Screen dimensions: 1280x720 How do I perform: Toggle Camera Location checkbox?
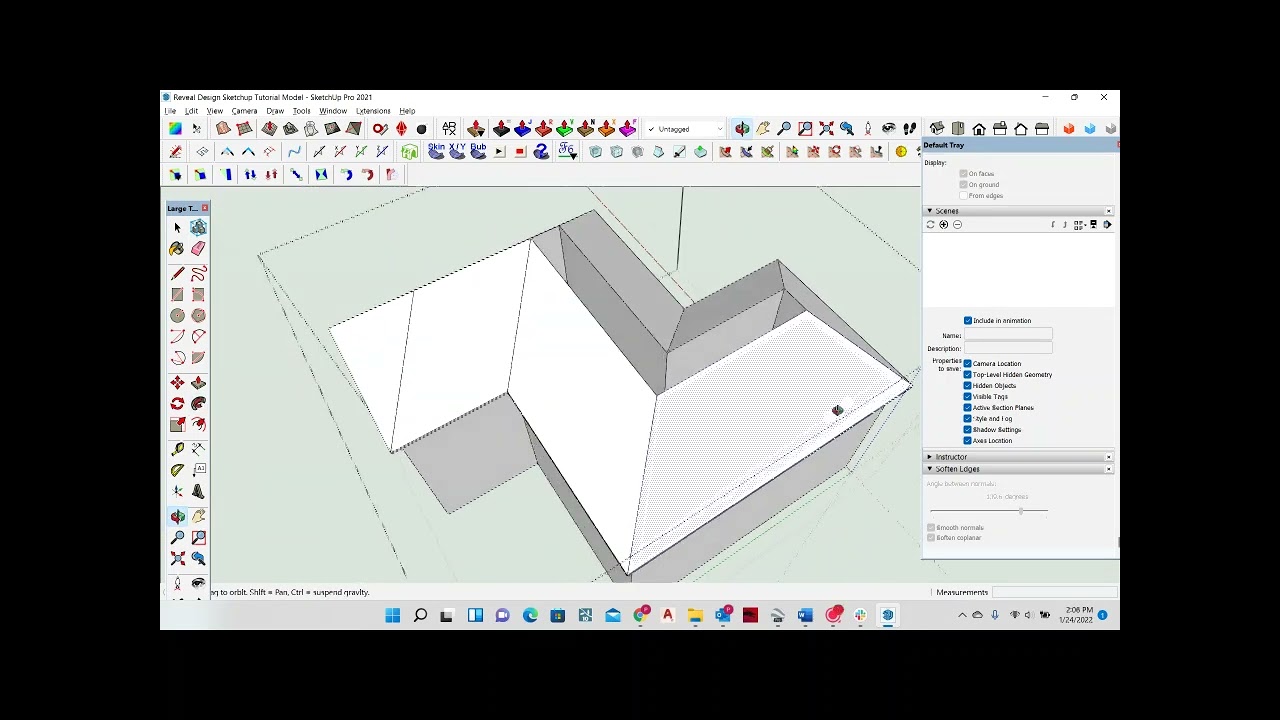(968, 364)
